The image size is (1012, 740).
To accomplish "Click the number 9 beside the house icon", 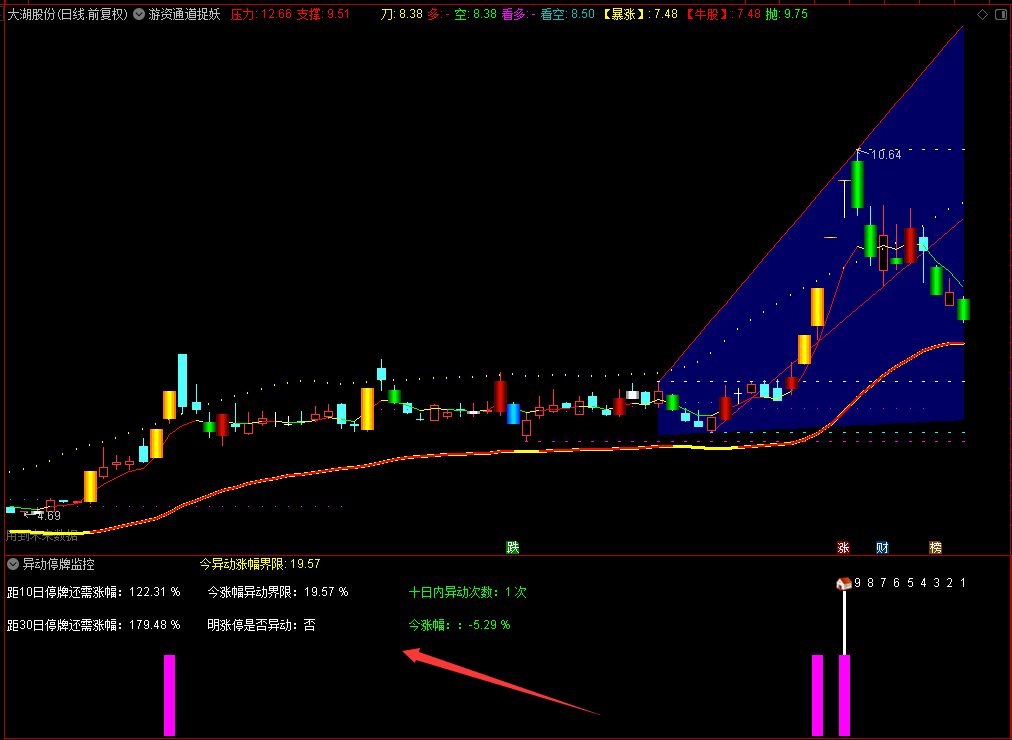I will tap(857, 583).
